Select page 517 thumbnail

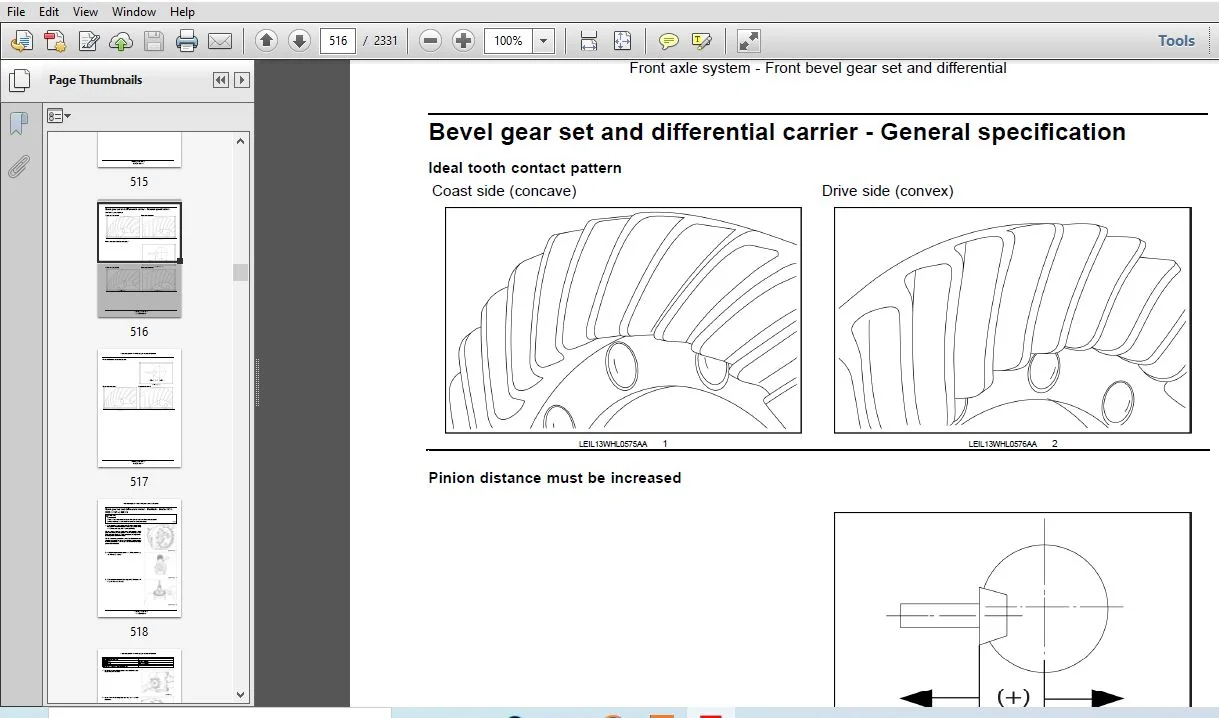tap(139, 408)
